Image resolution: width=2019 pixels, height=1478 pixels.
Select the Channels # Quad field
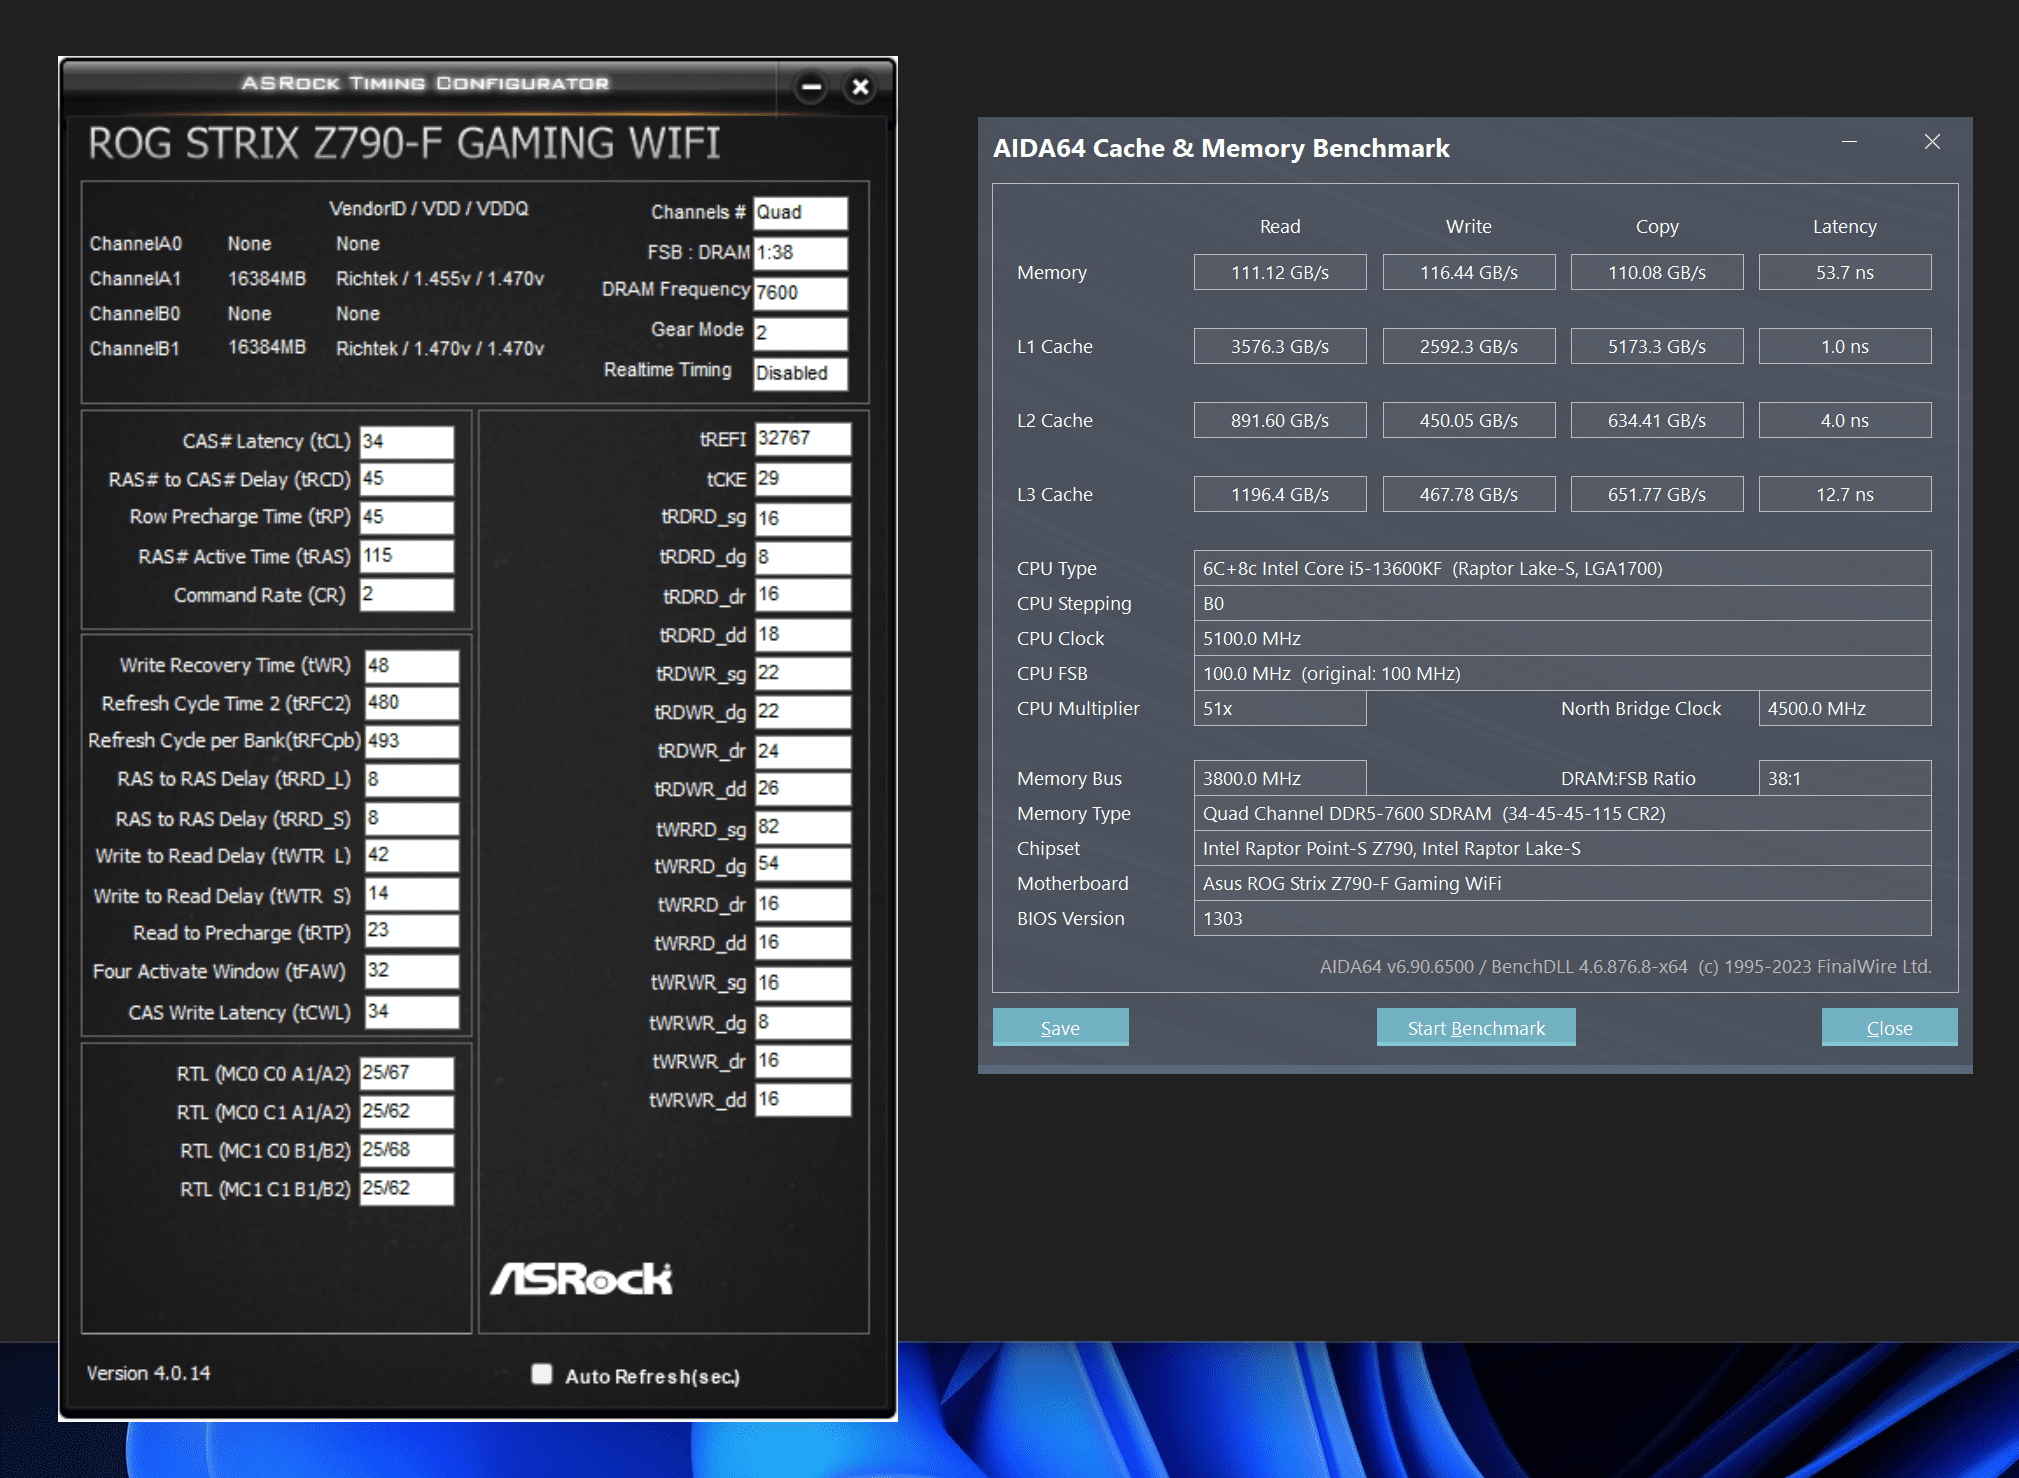(x=800, y=212)
